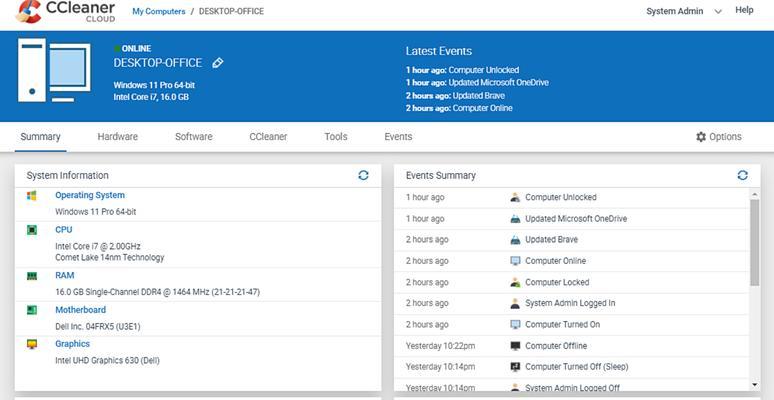The image size is (774, 400).
Task: Click 'Comet Lake 14nm Technology' text
Action: pos(110,257)
